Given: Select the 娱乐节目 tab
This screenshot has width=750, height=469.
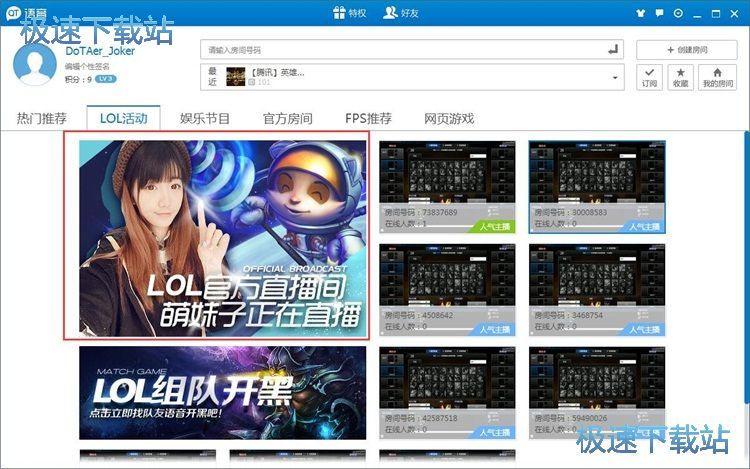Looking at the screenshot, I should click(205, 118).
